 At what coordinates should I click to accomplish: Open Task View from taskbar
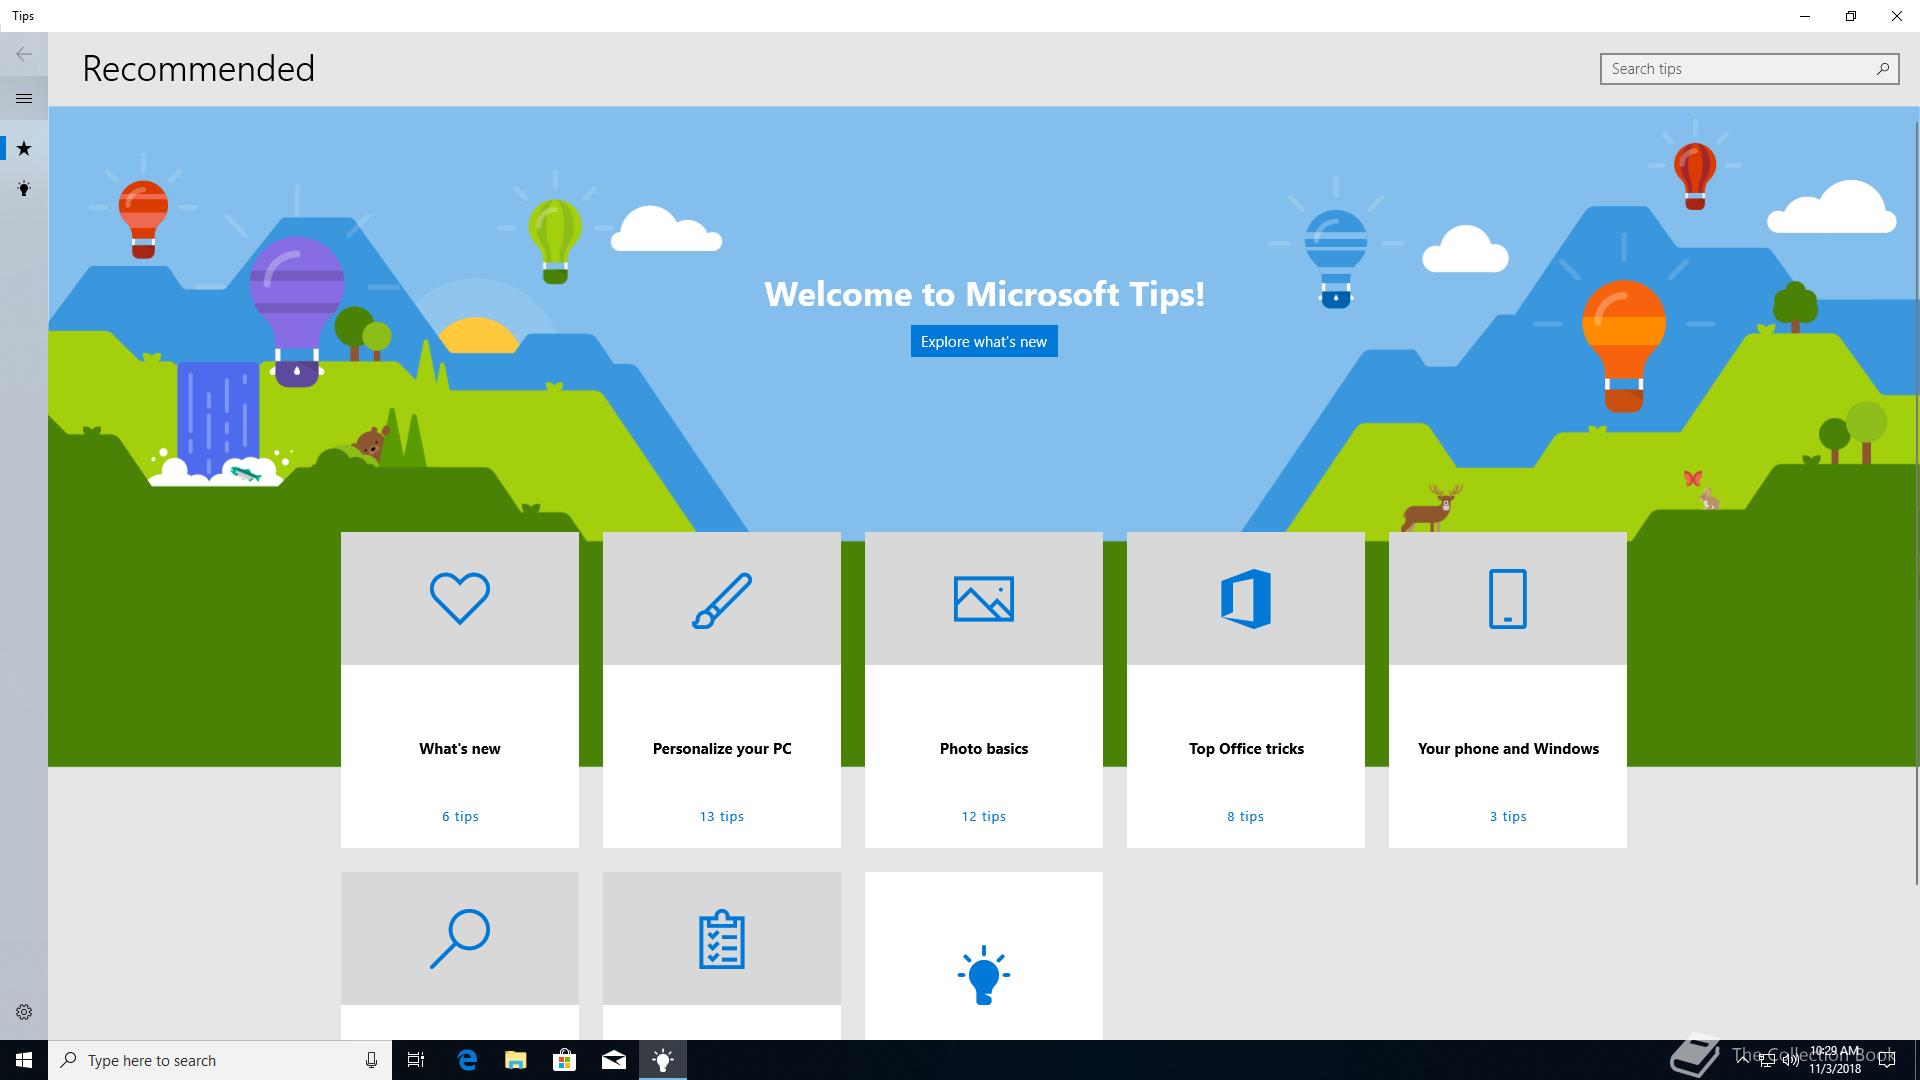coord(416,1060)
